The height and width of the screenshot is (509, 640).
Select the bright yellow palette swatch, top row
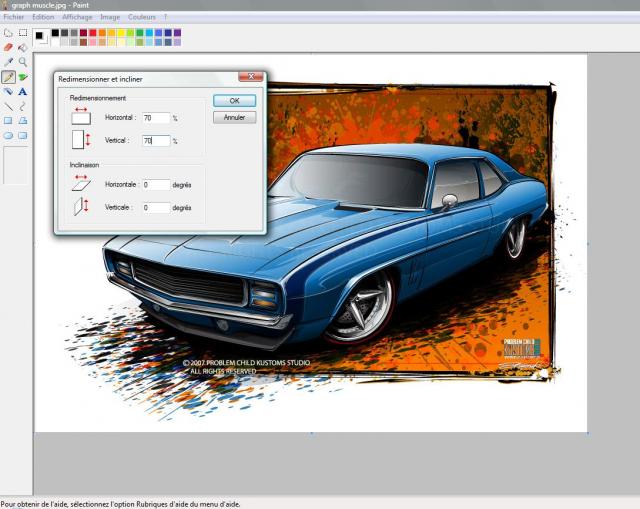coord(121,33)
